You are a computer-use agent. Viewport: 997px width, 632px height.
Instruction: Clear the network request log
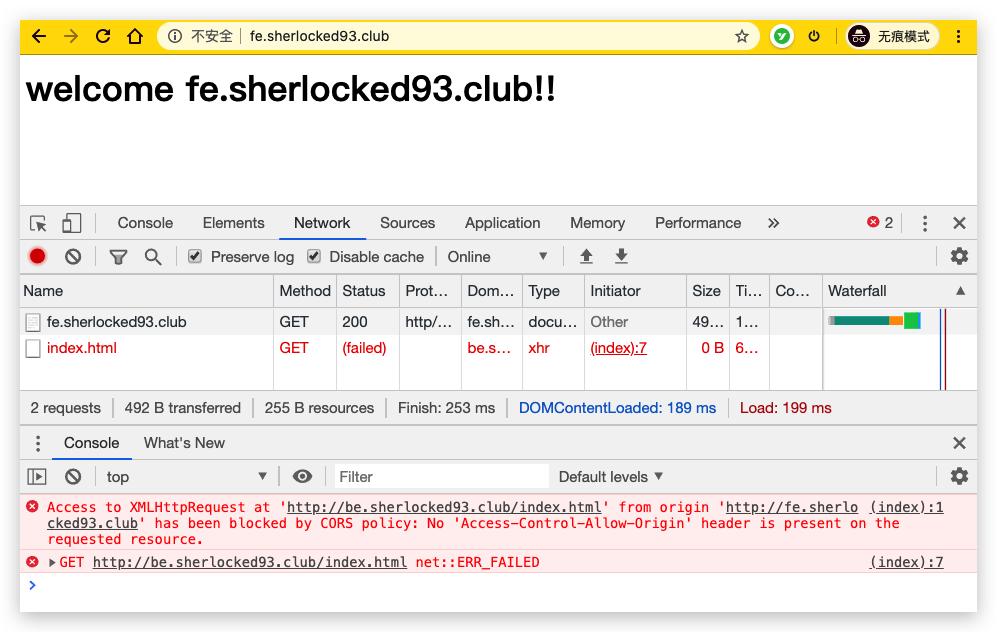coord(73,257)
